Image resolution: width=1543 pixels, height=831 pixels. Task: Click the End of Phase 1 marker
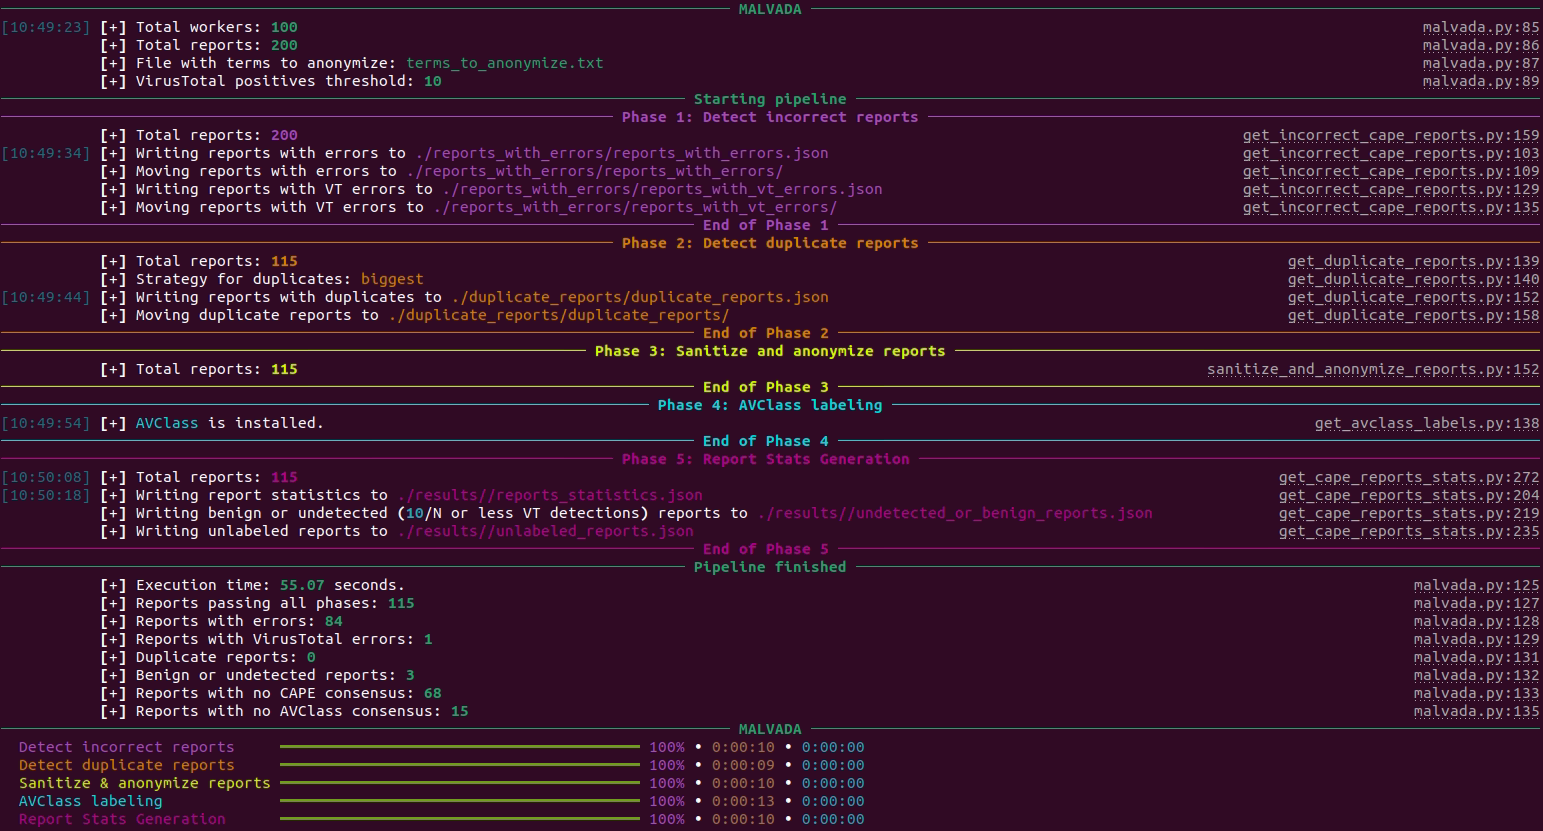766,225
